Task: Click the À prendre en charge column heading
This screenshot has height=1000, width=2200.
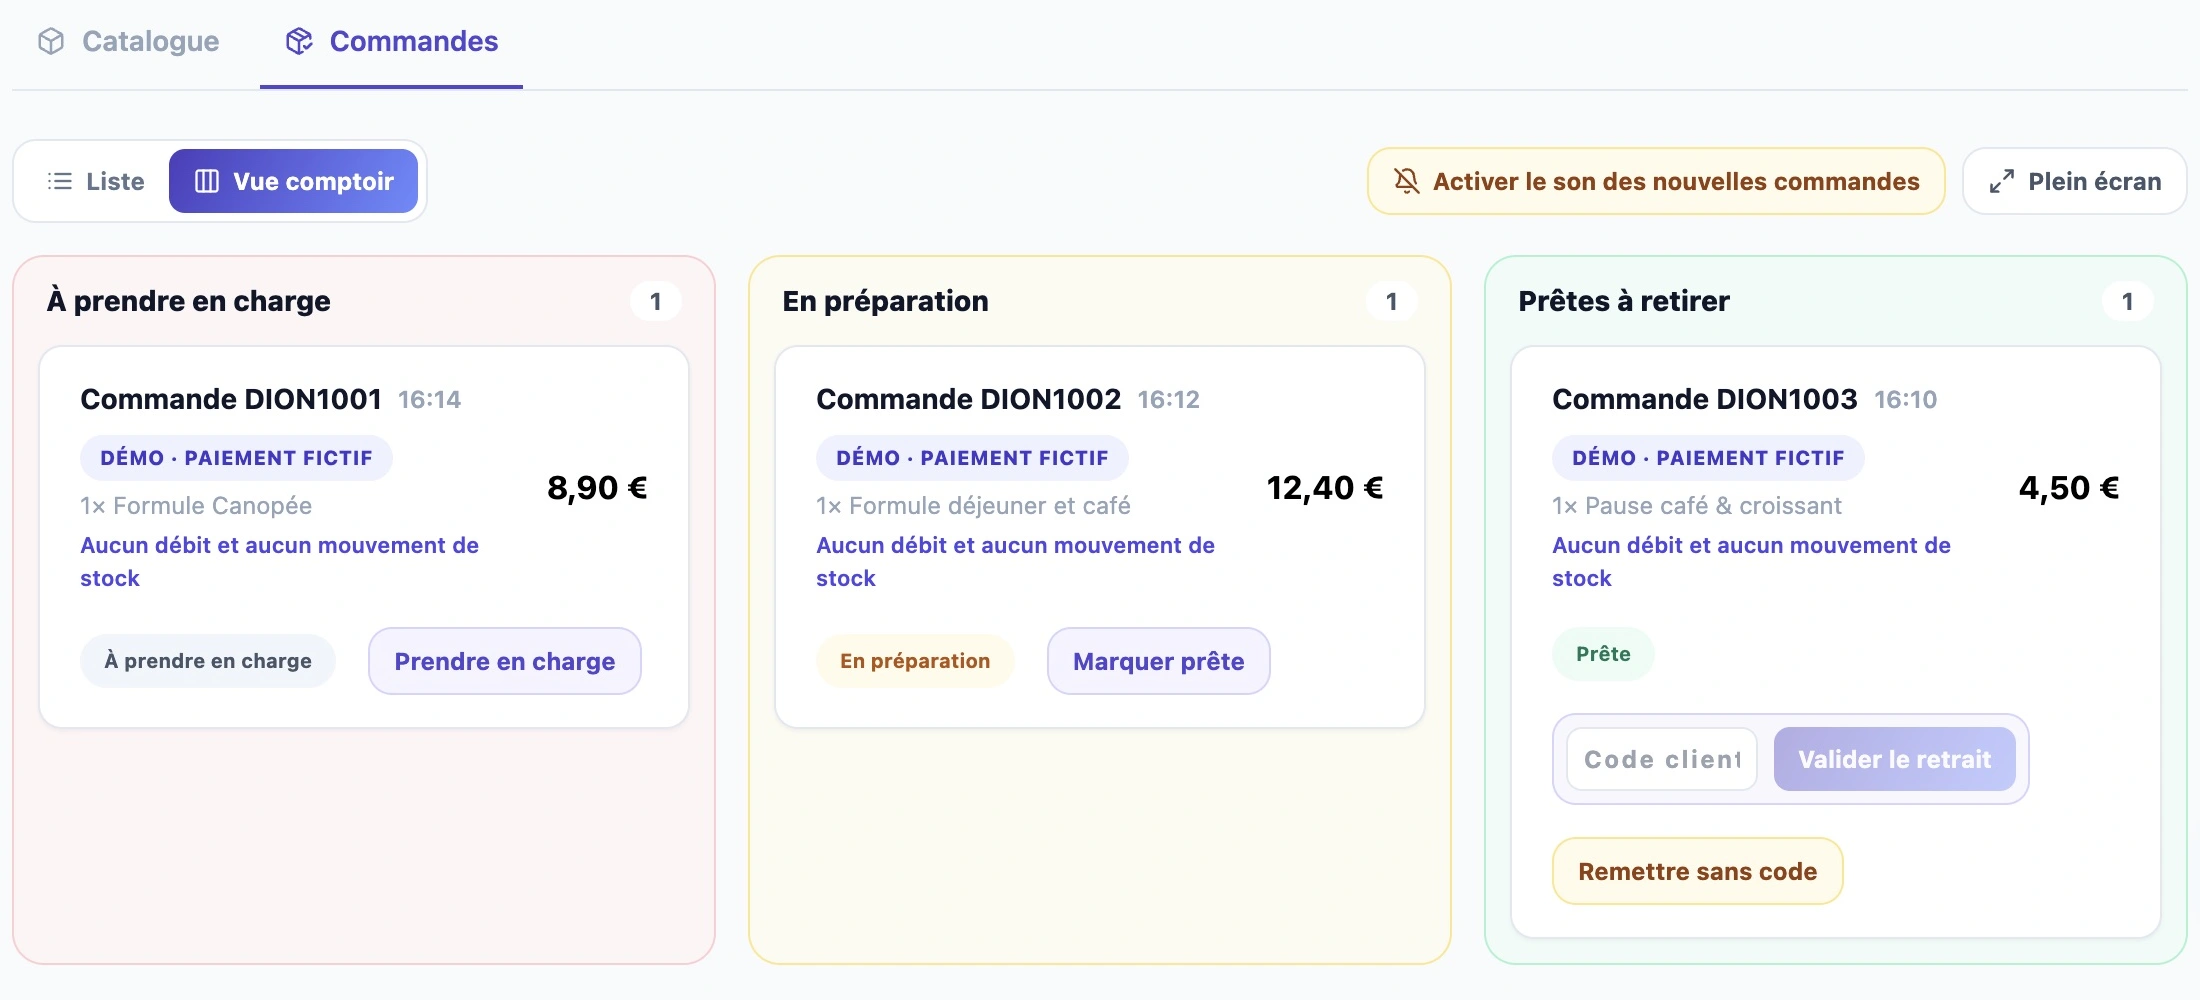Action: [189, 301]
